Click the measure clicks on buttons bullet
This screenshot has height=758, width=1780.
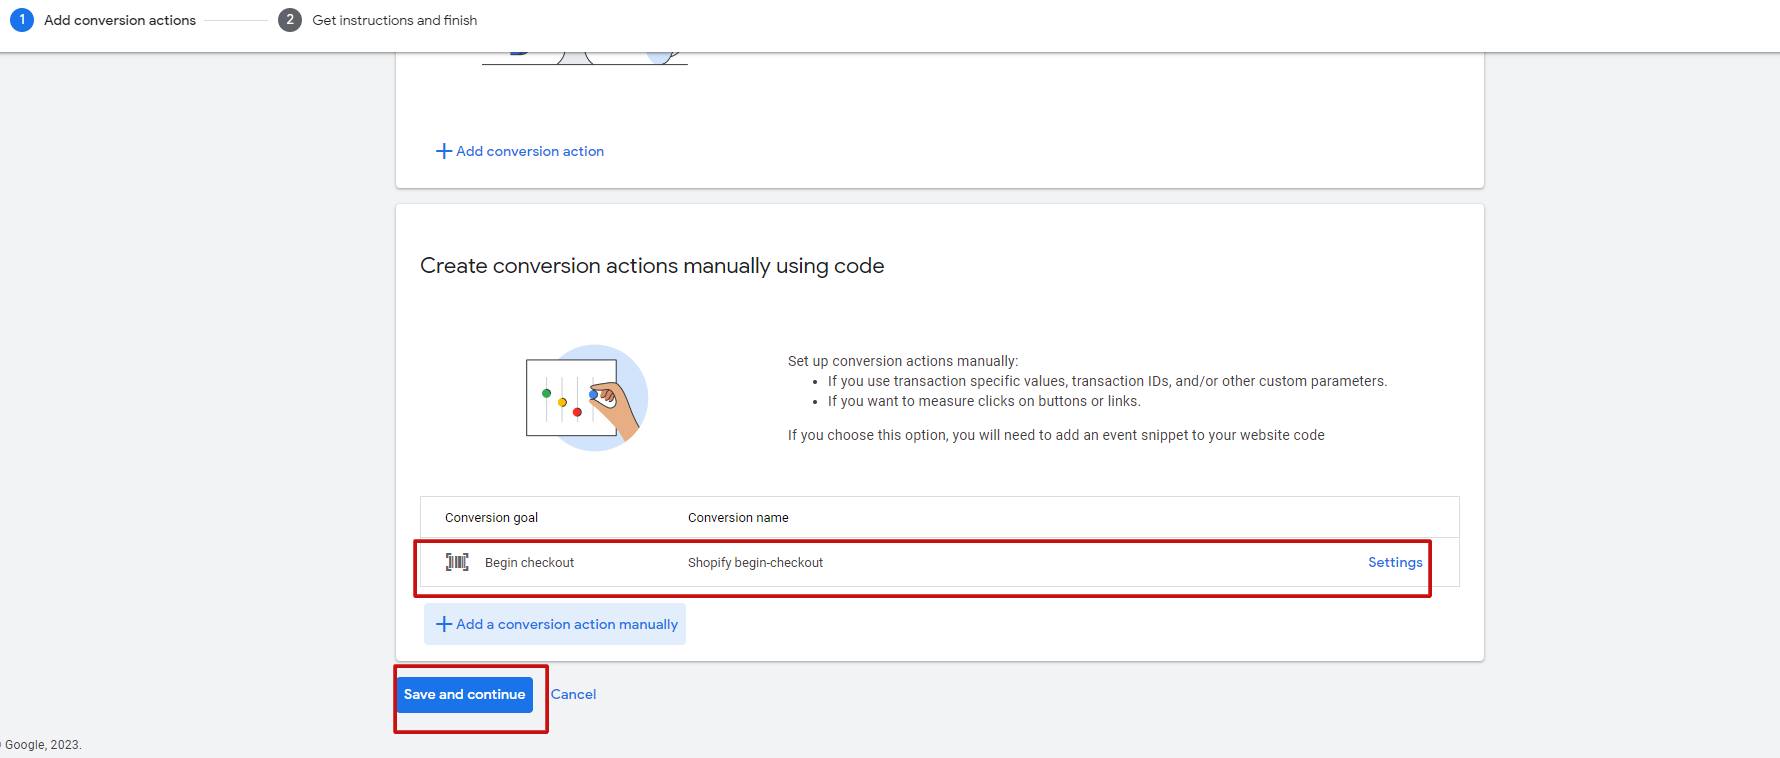tap(984, 401)
